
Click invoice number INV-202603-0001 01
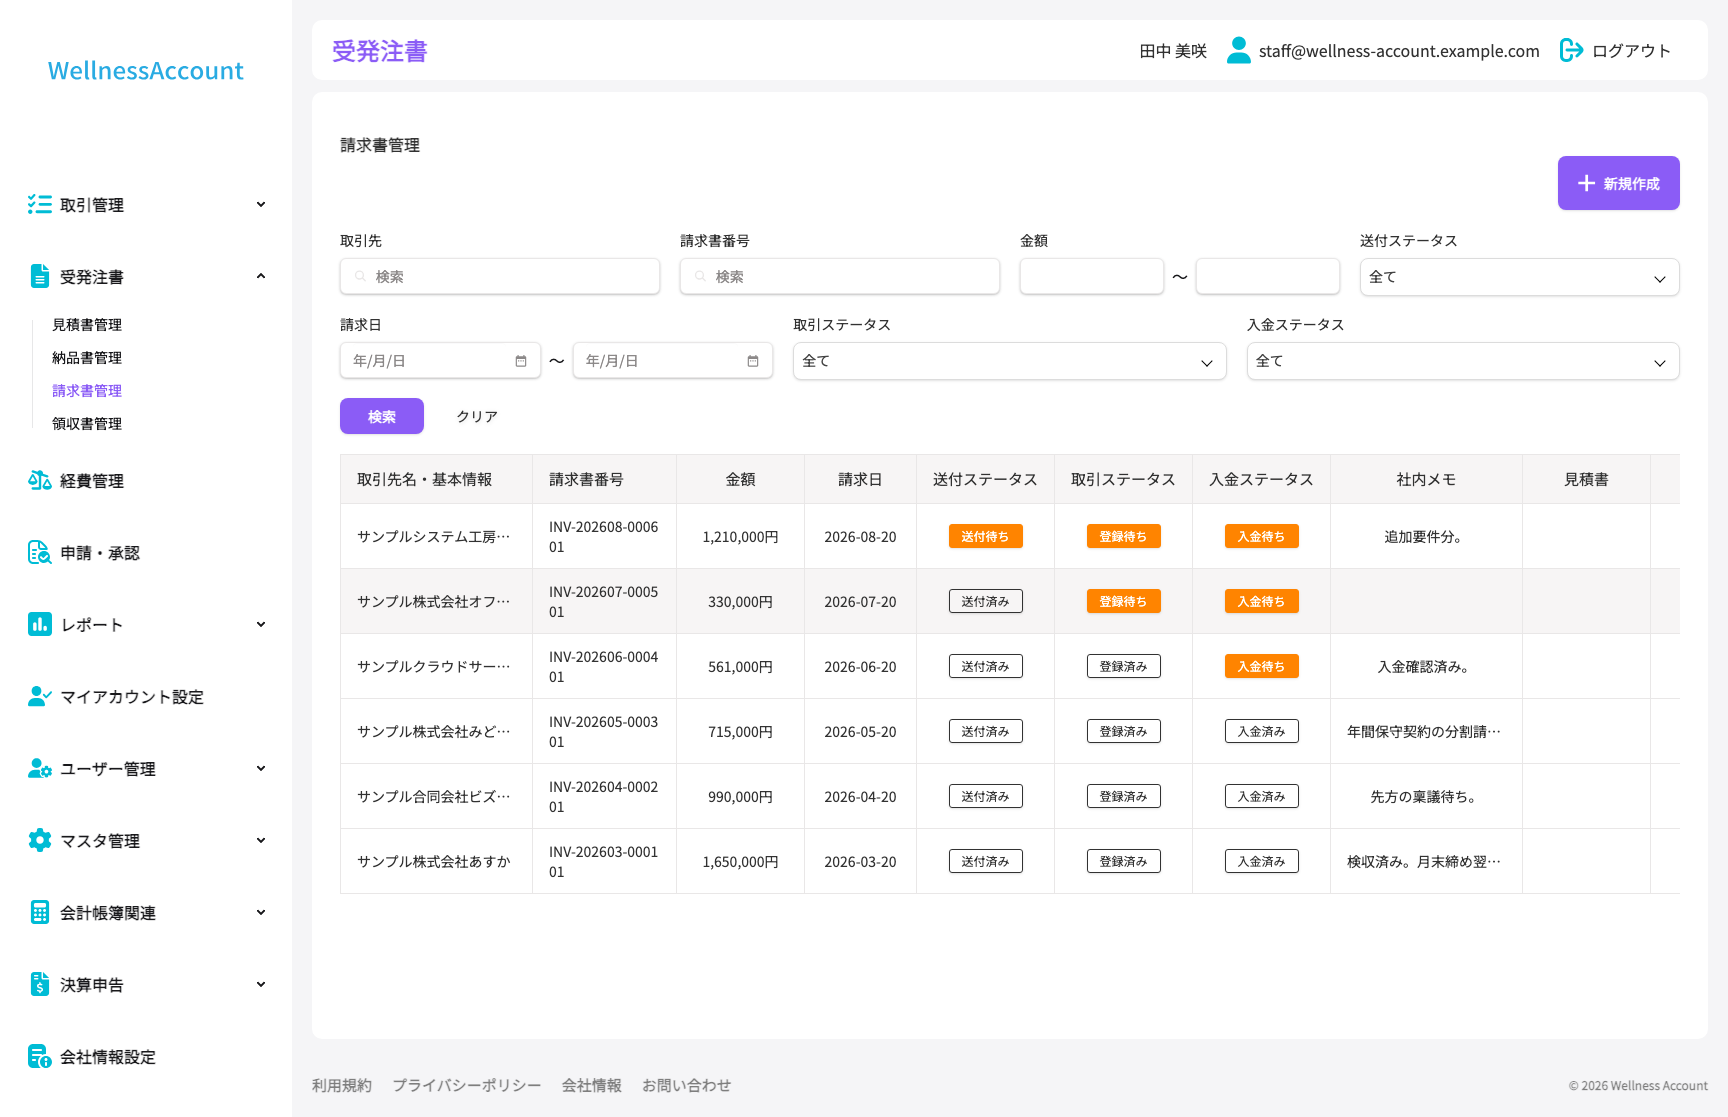604,862
